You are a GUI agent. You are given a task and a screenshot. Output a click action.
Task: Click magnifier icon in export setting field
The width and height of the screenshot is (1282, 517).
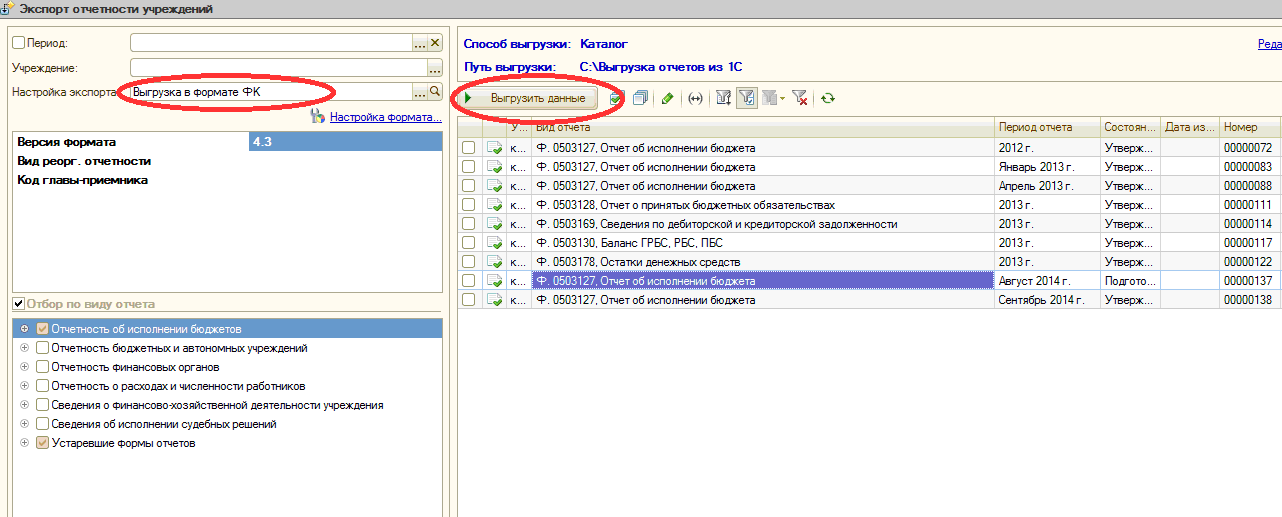click(435, 92)
